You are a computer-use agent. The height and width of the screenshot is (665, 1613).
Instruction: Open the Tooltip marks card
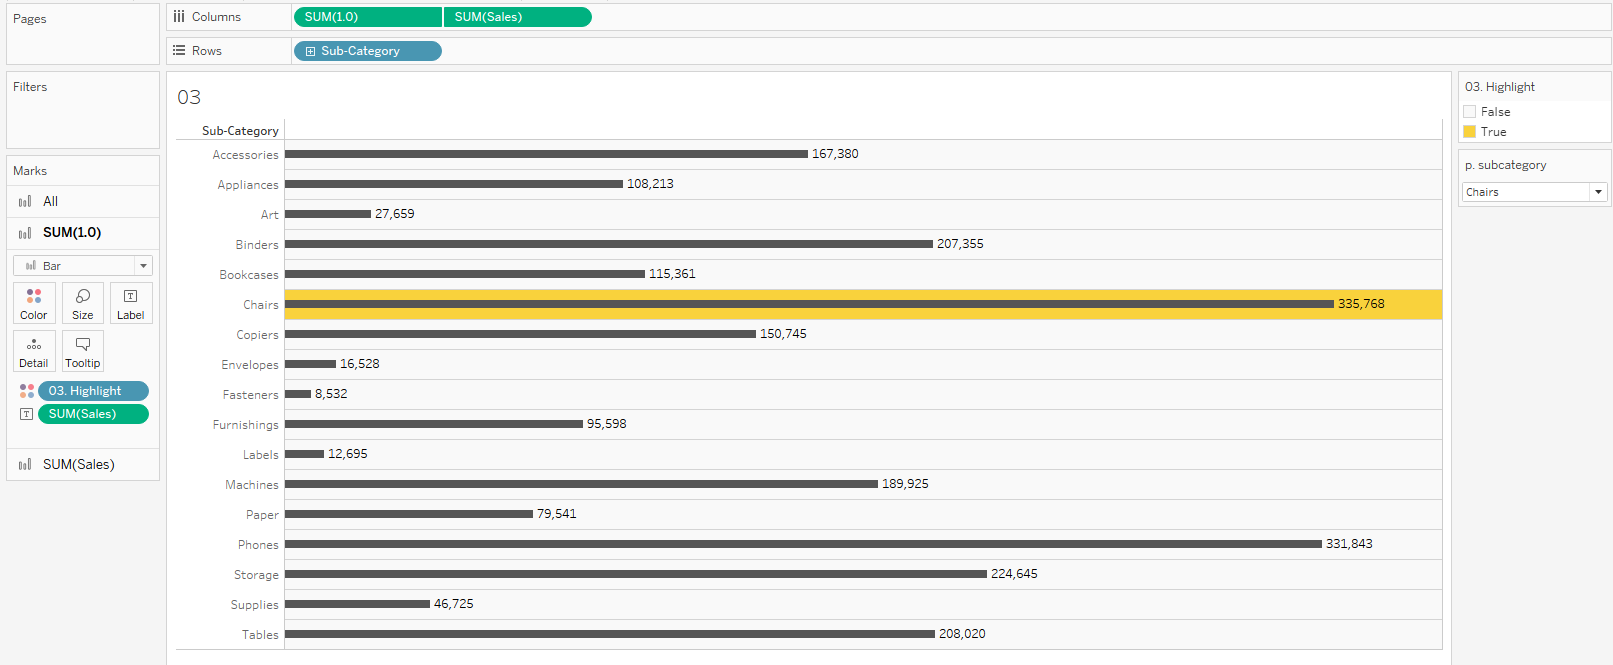83,351
